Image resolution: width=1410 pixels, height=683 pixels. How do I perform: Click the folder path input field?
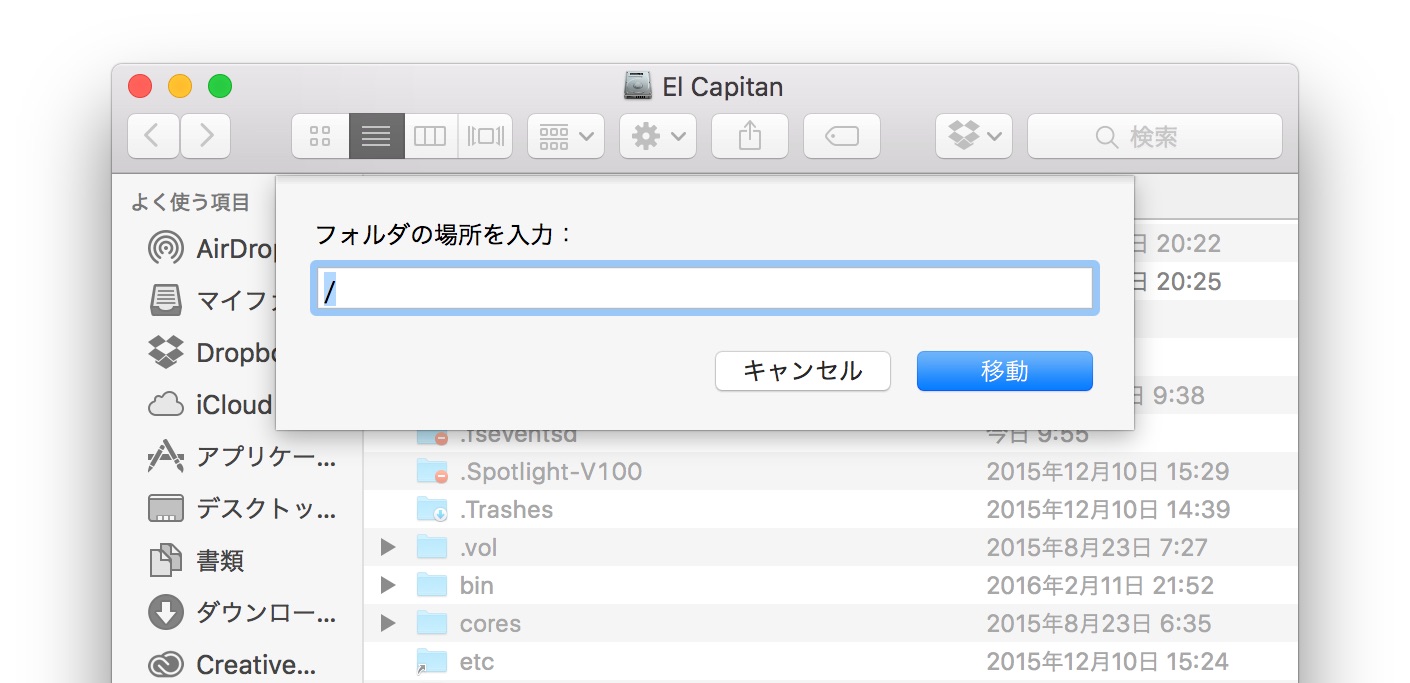click(x=705, y=289)
